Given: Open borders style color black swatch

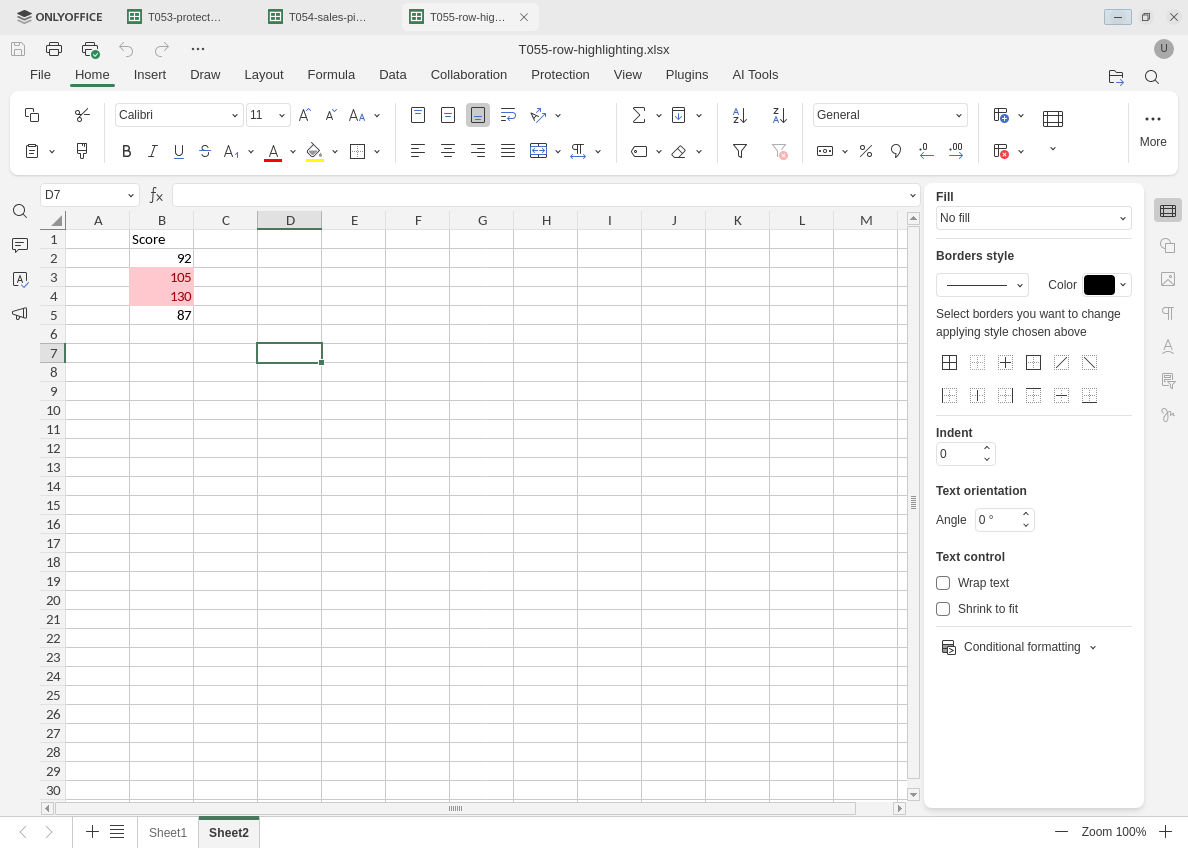Looking at the screenshot, I should click(x=1099, y=285).
